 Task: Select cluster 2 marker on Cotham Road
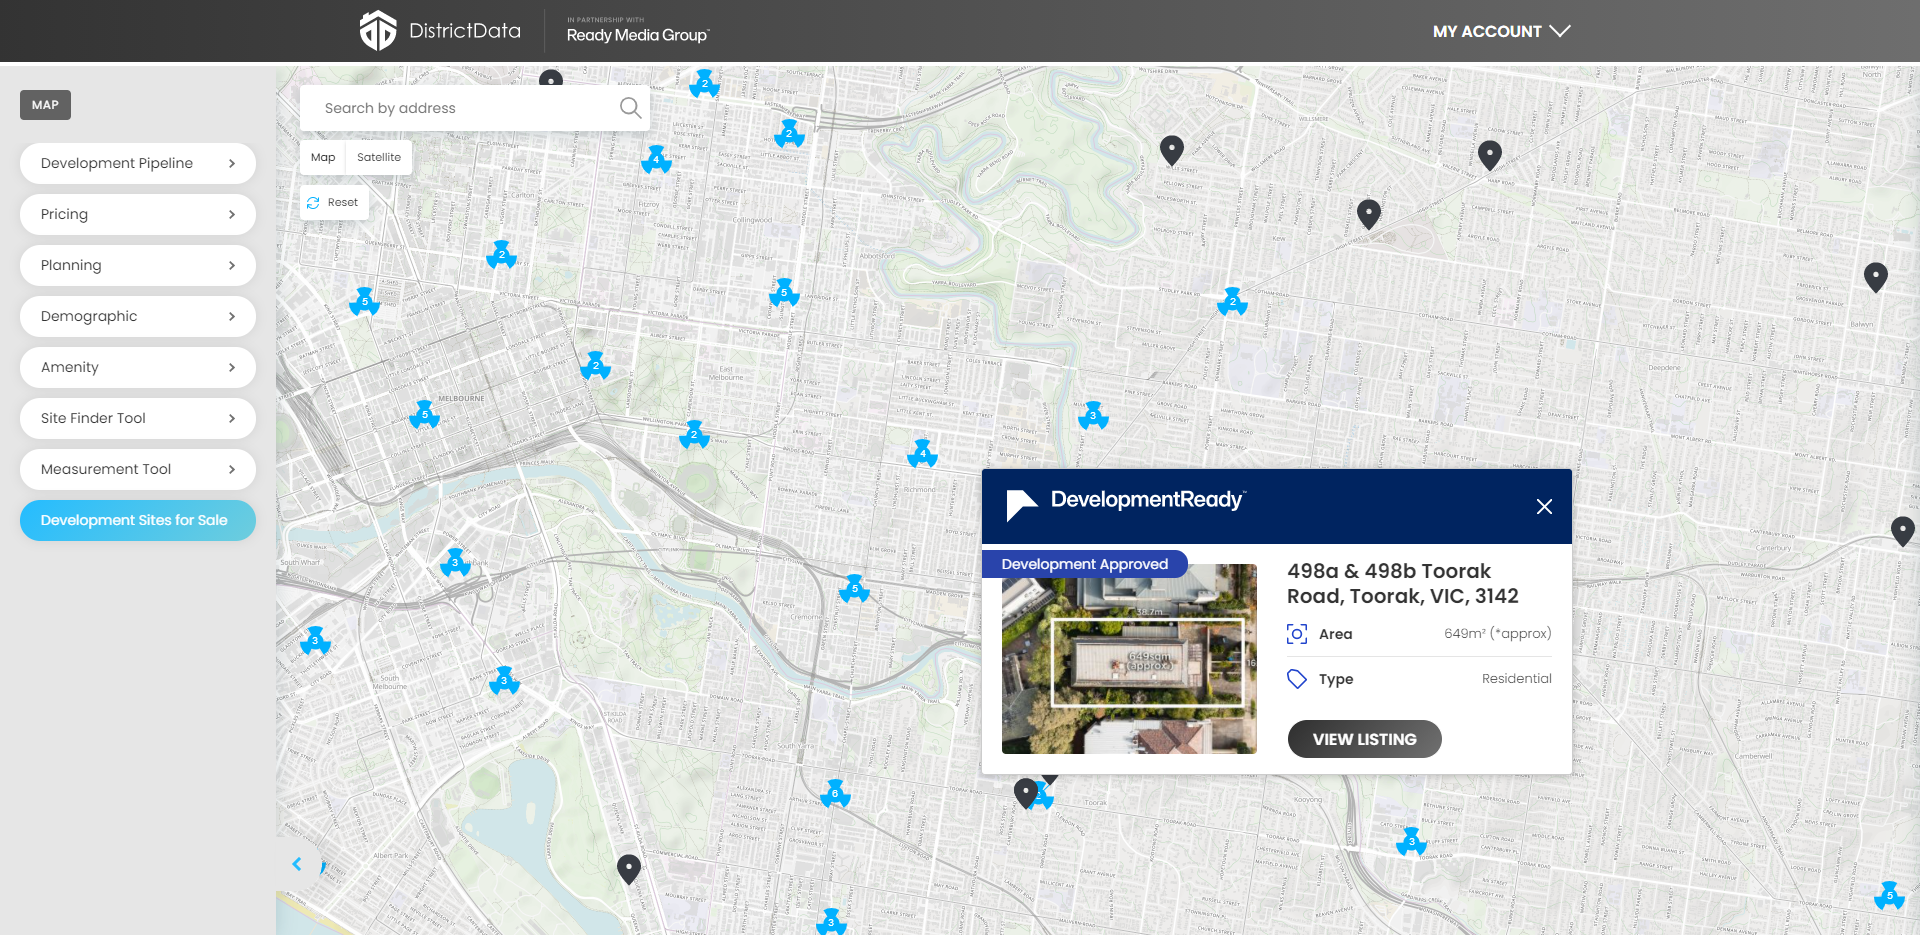click(1232, 301)
